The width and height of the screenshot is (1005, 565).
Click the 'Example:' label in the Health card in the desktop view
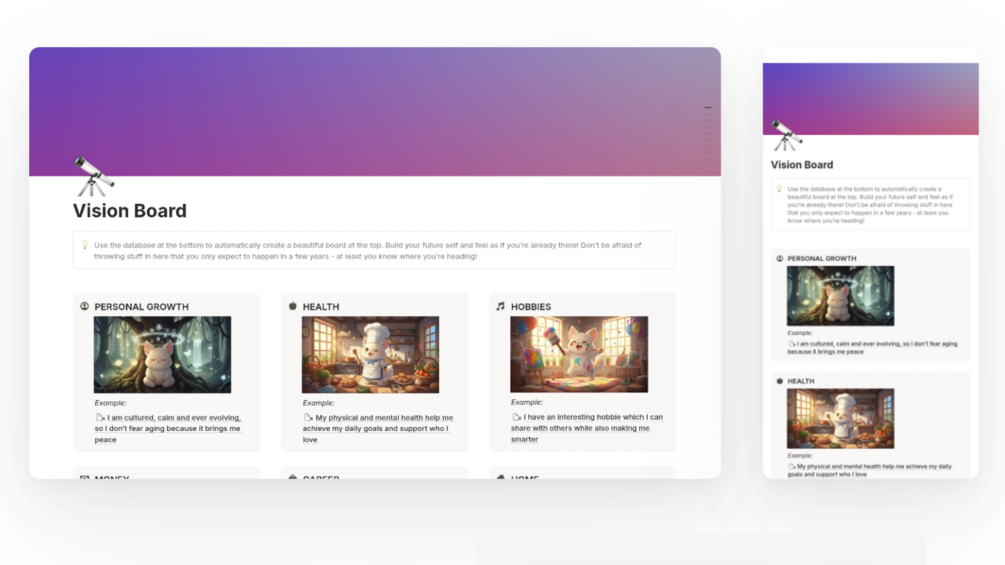coord(319,403)
